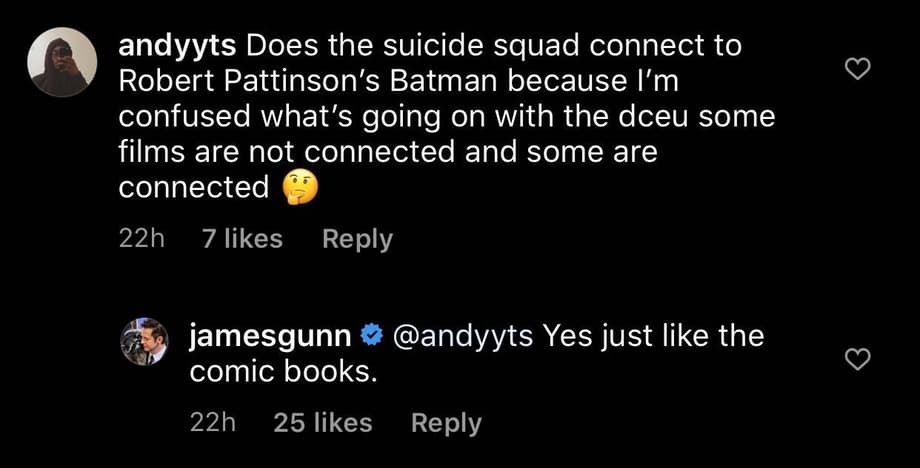
Task: Click the 22h timestamp under andyyts's comment
Action: pos(141,239)
